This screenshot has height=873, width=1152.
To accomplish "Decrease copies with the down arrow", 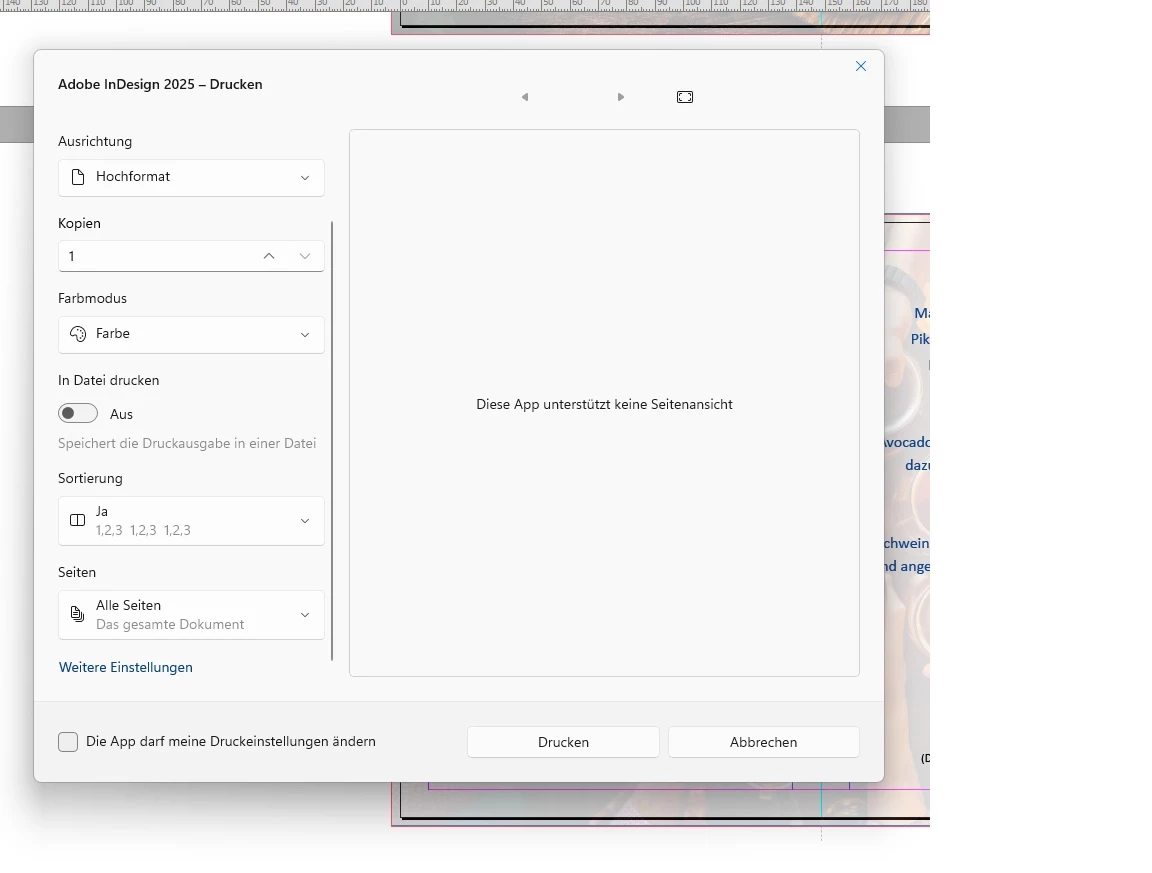I will (x=305, y=256).
